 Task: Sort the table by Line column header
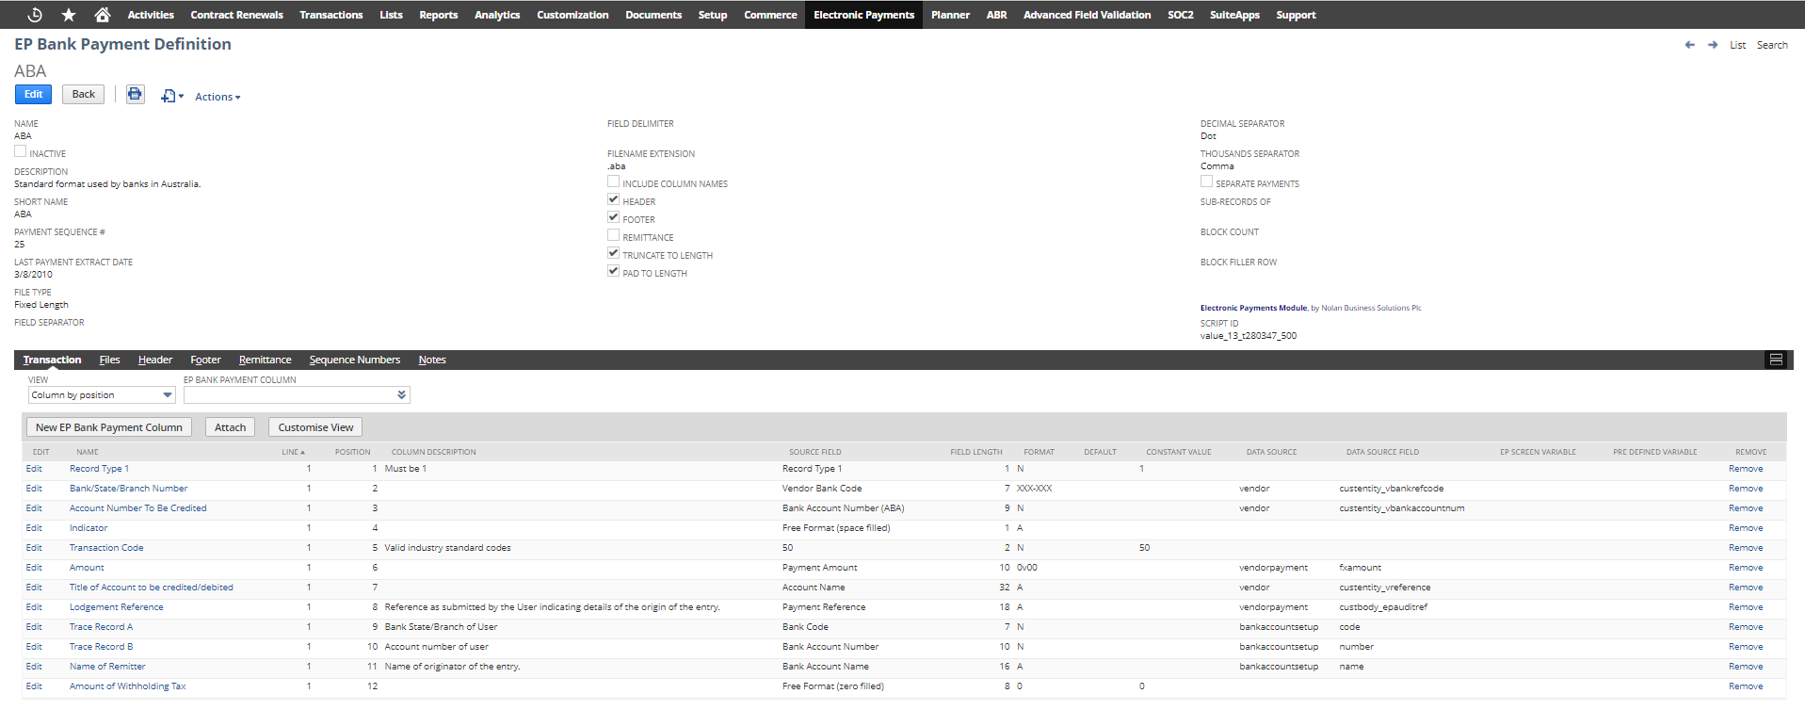(292, 452)
